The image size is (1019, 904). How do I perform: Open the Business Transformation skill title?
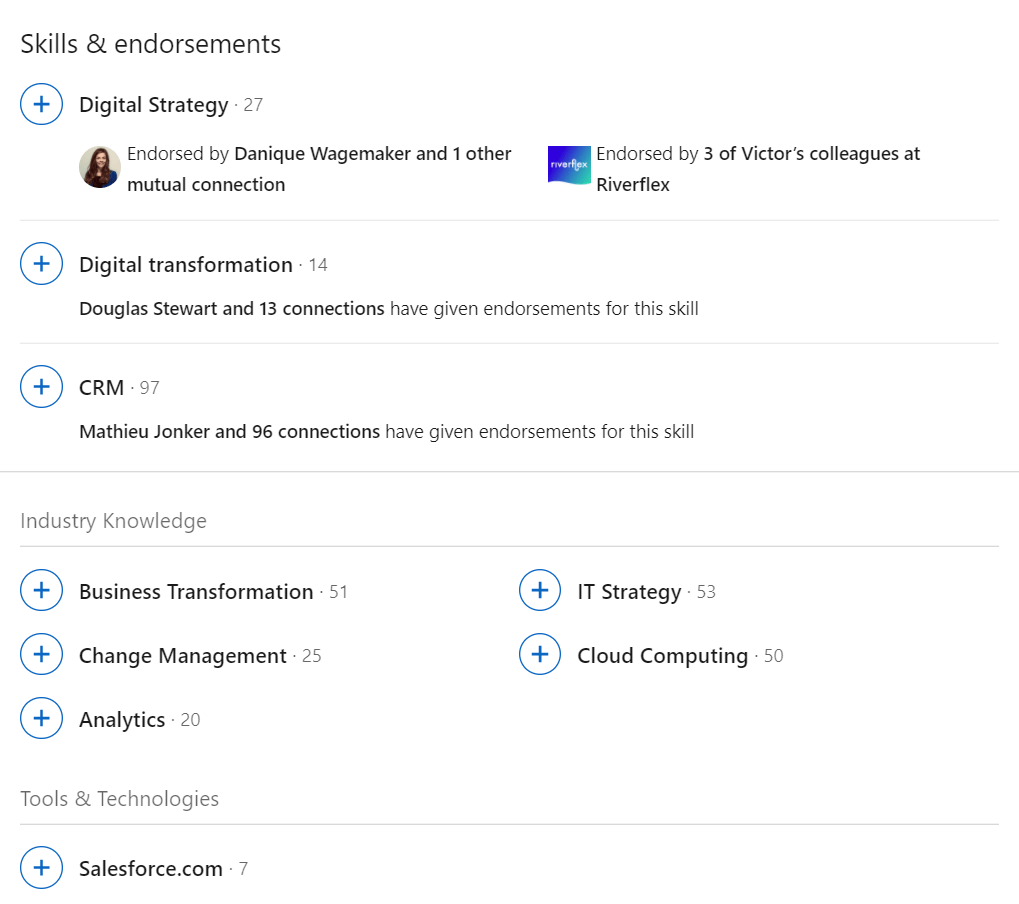(x=196, y=592)
